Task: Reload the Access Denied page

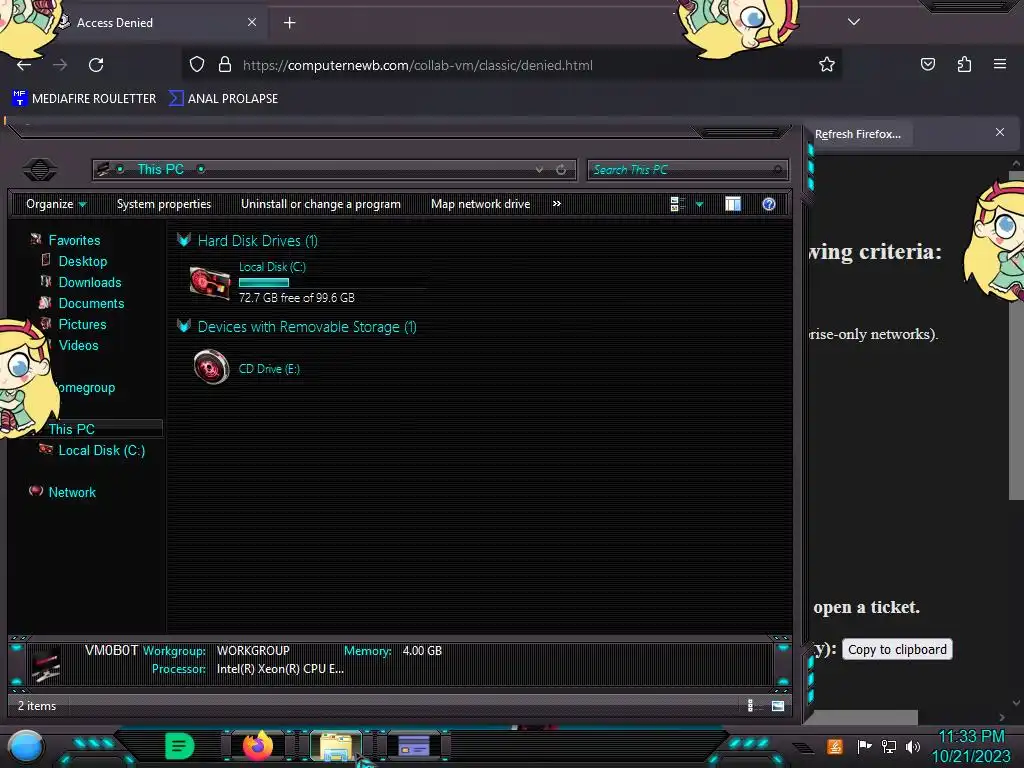Action: click(96, 65)
